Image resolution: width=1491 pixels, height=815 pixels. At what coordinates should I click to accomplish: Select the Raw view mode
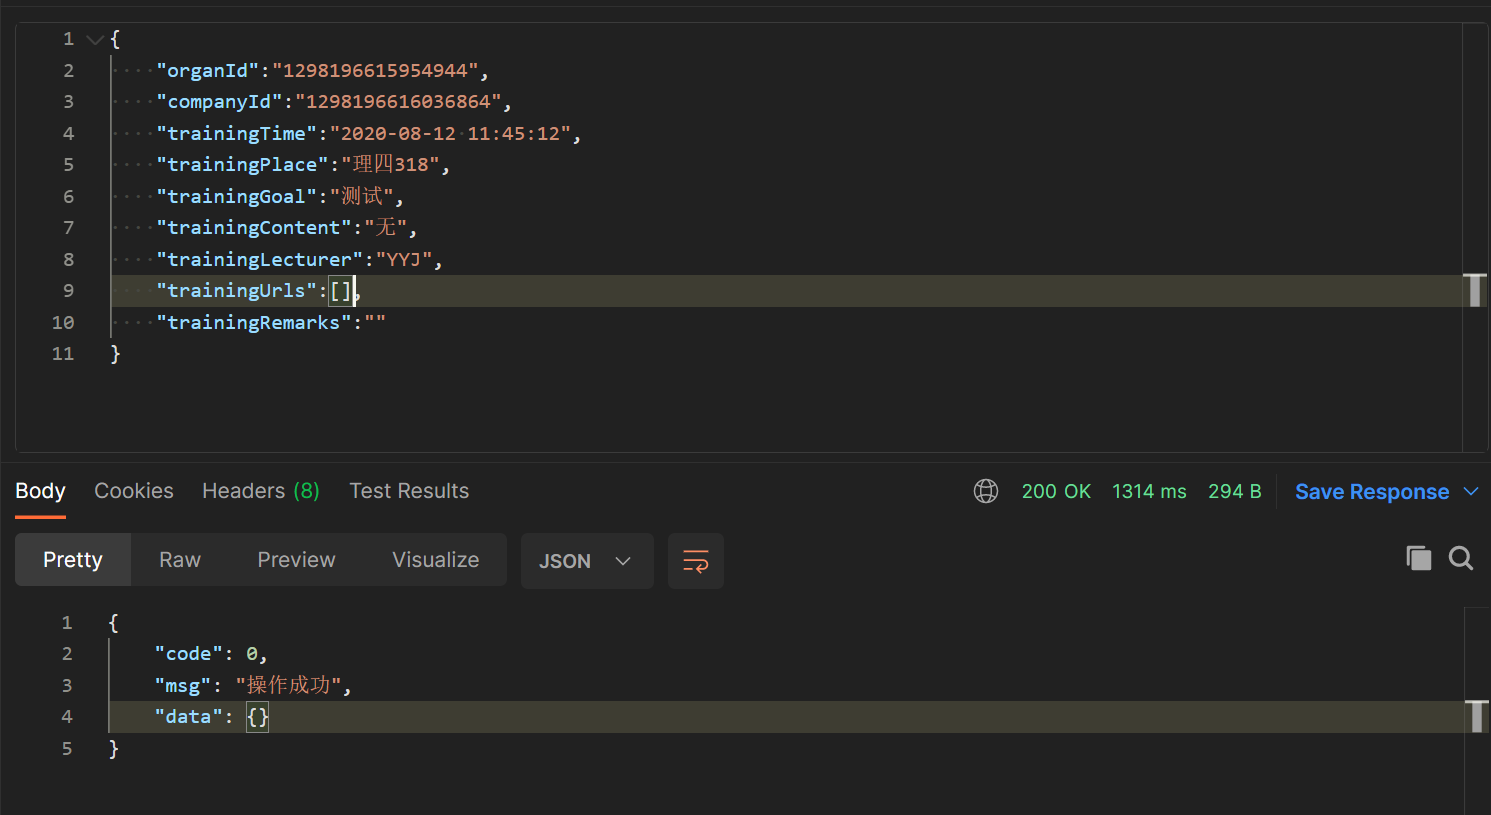tap(180, 560)
